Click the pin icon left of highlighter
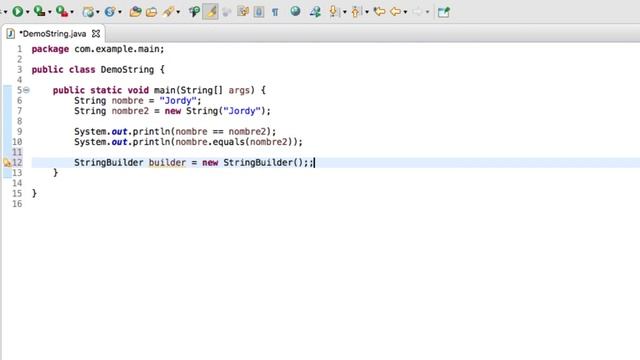 click(x=194, y=12)
